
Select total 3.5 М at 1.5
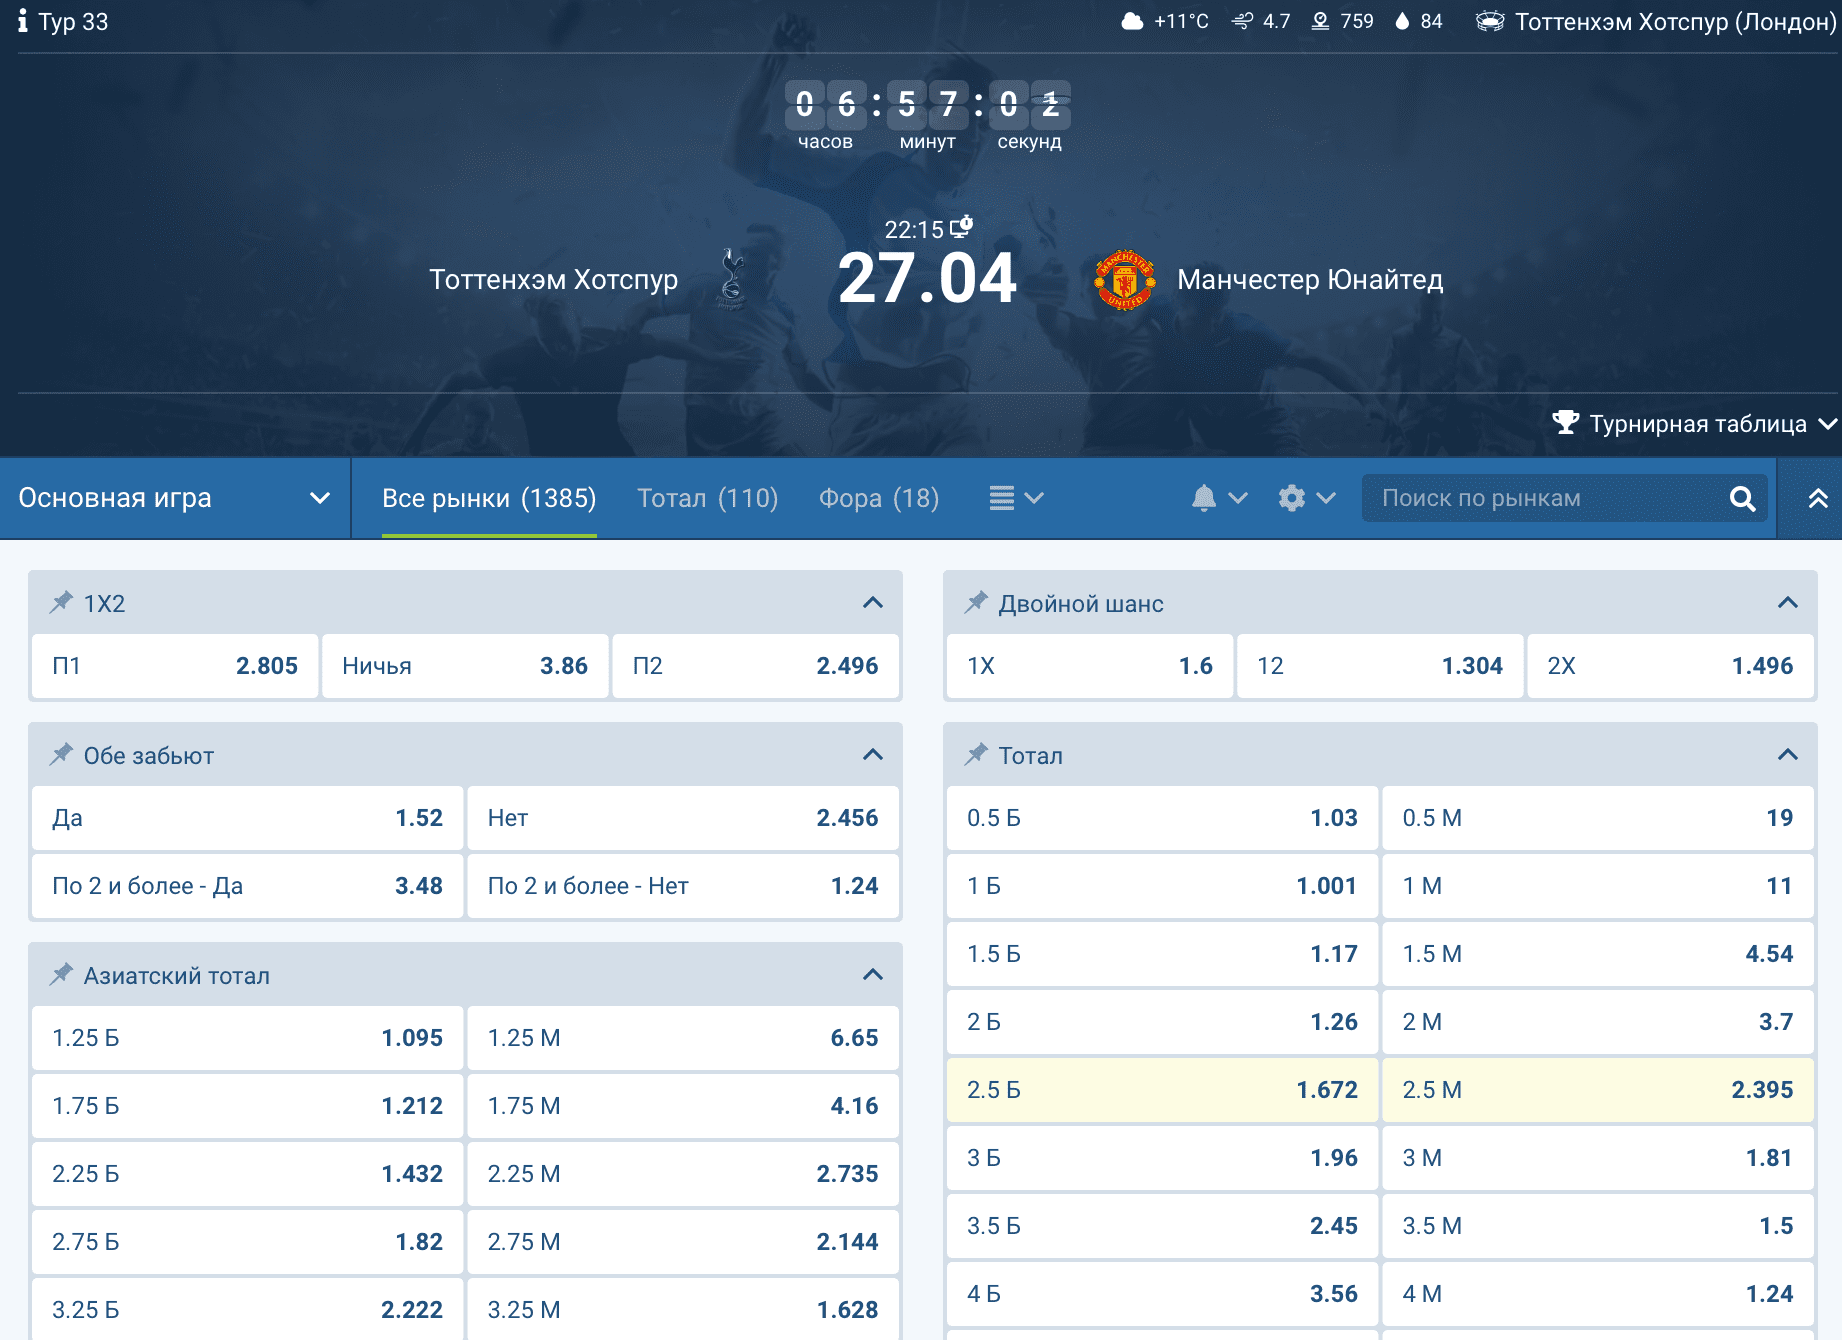pos(1598,1226)
